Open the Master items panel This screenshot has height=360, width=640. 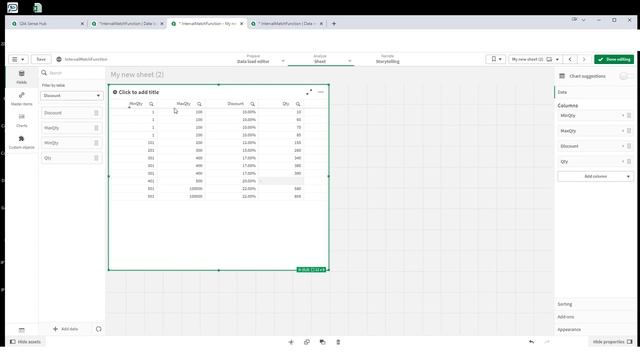click(x=22, y=99)
